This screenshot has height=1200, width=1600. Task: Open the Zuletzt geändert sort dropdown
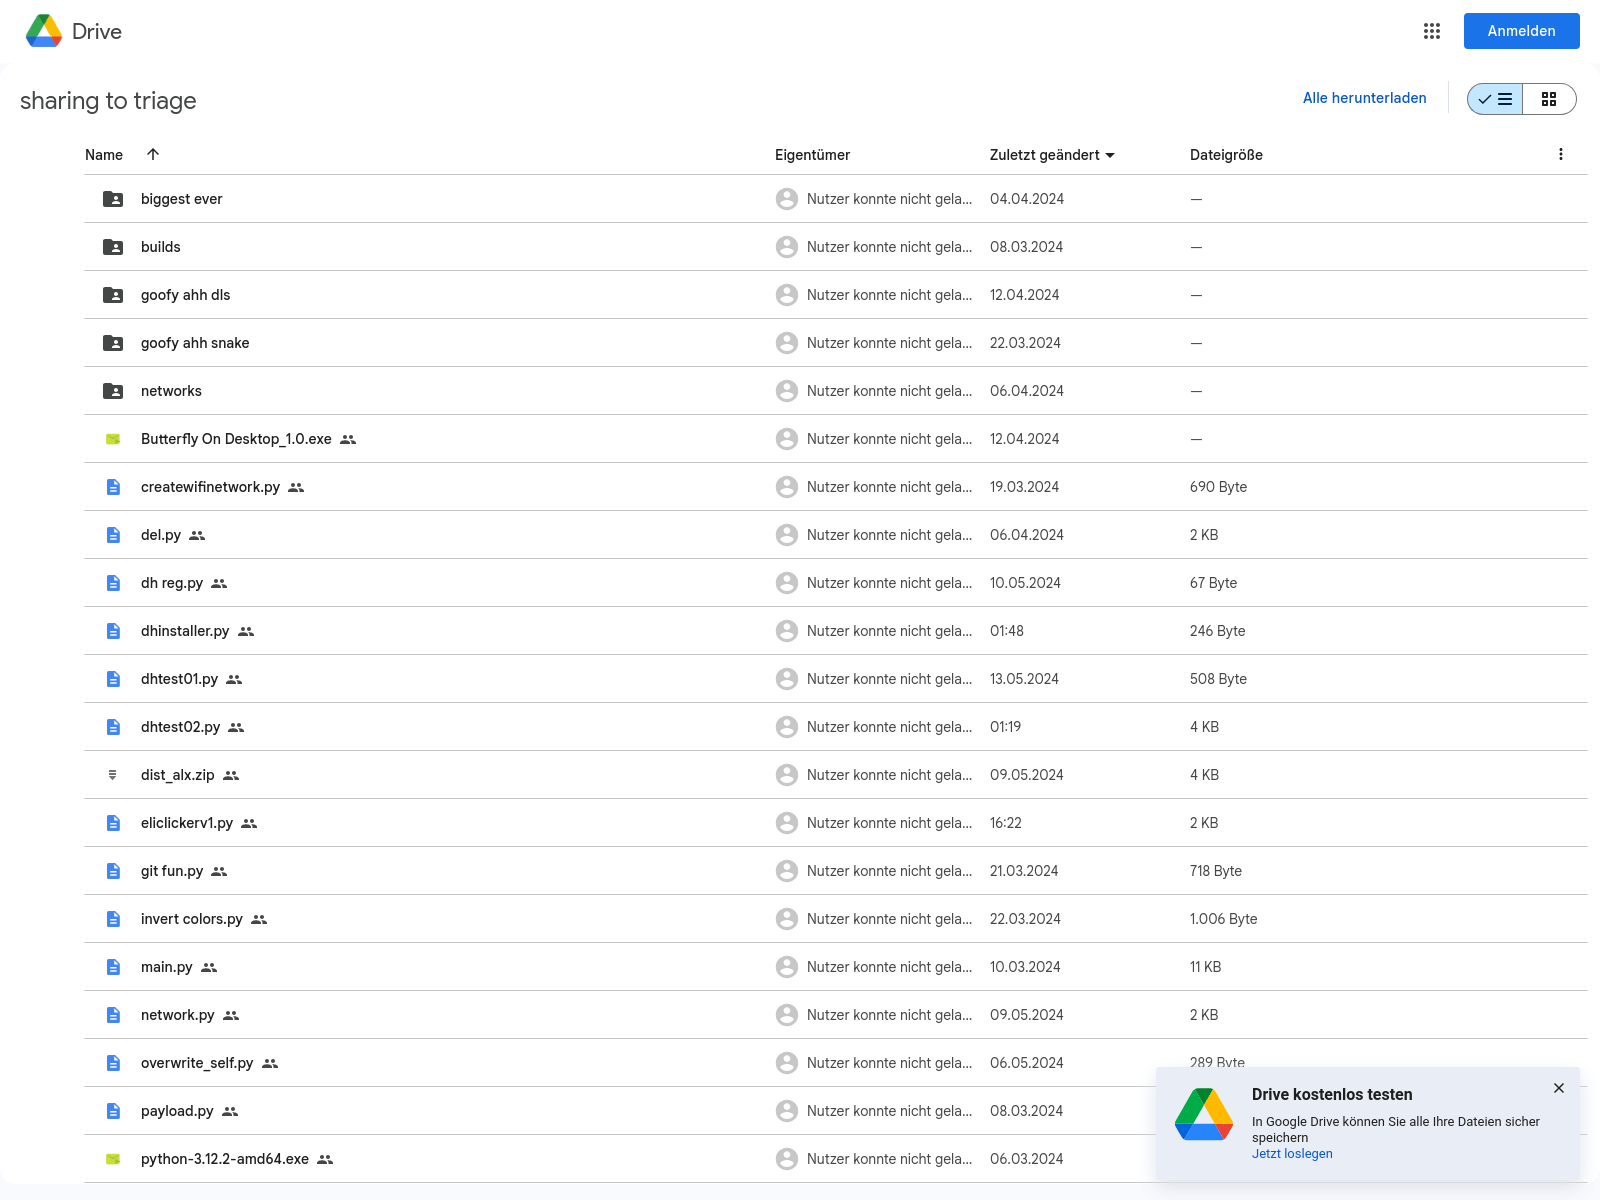tap(1052, 155)
